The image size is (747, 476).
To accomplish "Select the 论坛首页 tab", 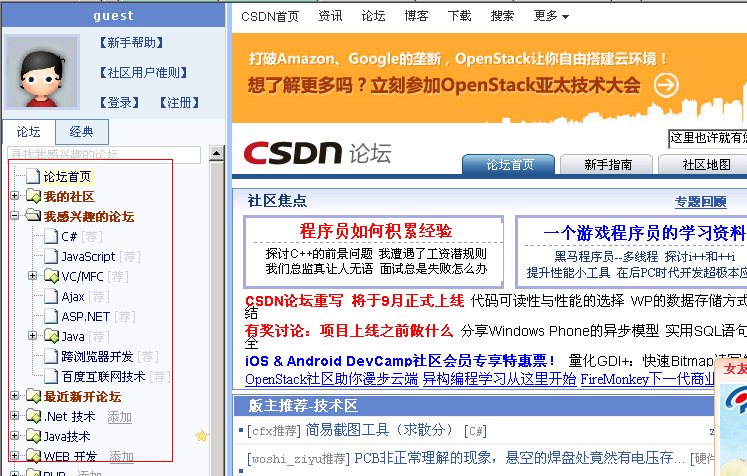I will tap(509, 164).
